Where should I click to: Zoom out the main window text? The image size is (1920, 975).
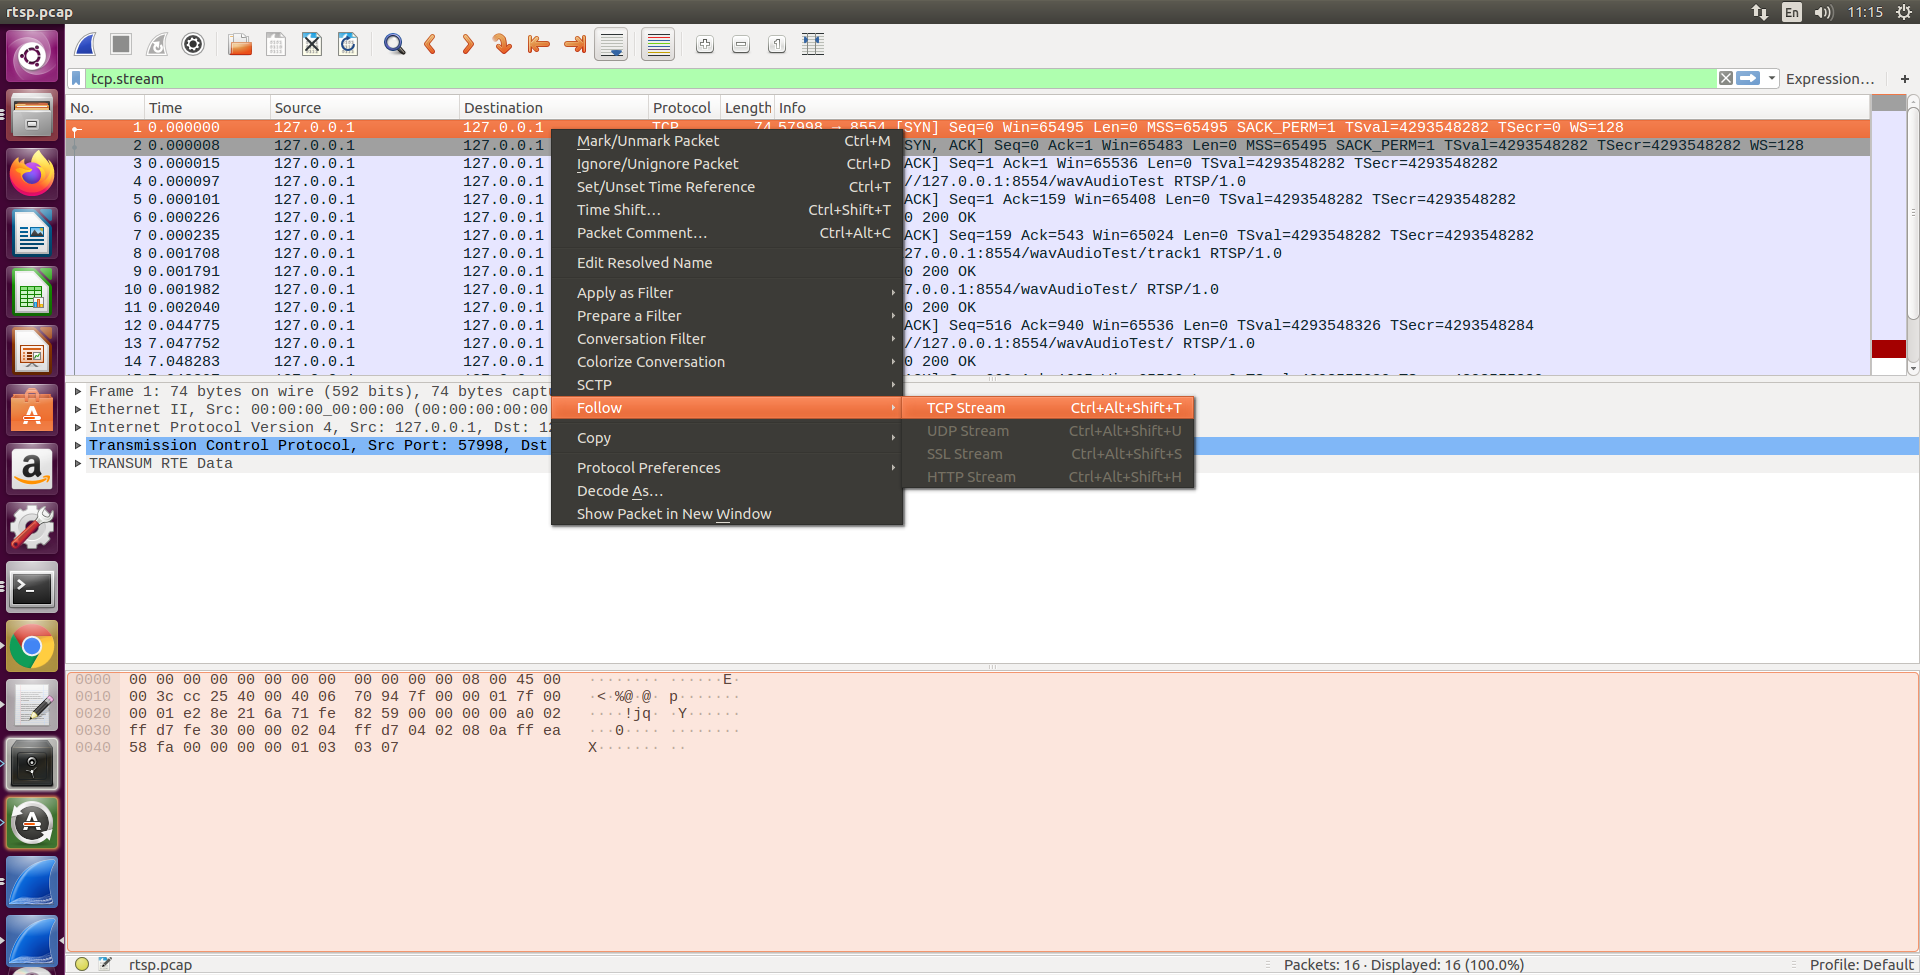click(741, 44)
